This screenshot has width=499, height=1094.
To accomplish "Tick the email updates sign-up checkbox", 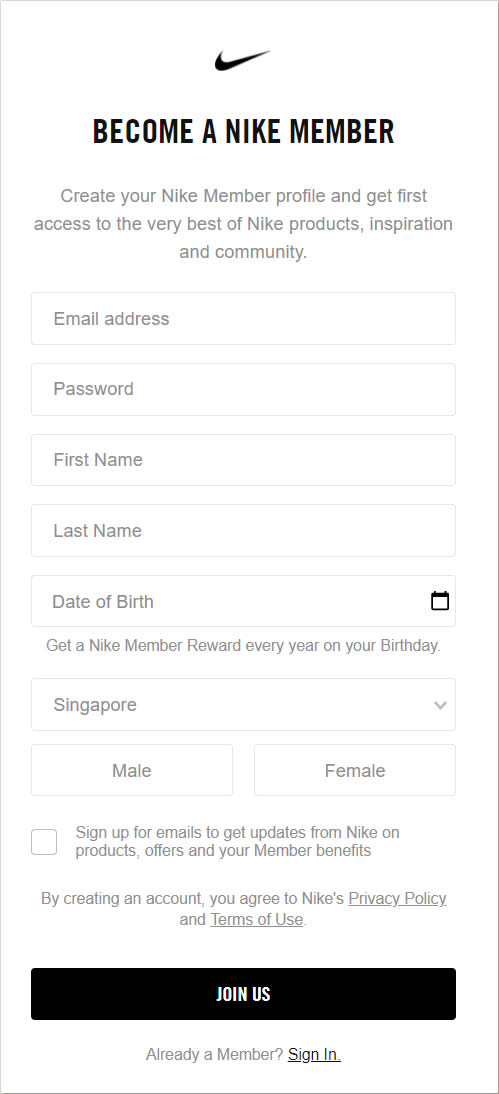I will click(44, 842).
